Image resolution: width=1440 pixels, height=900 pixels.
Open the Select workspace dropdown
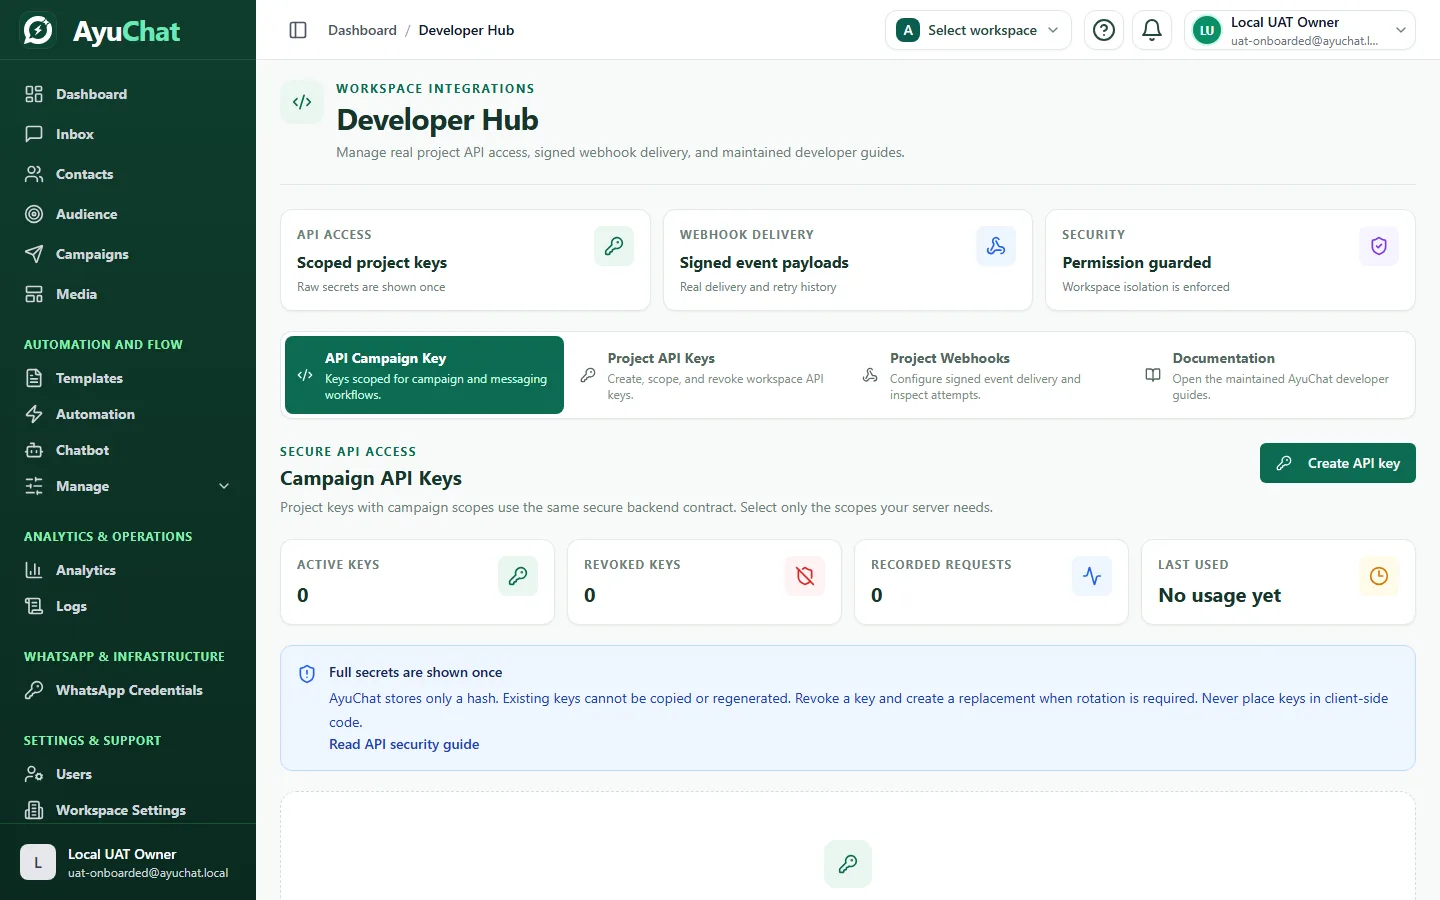tap(978, 30)
